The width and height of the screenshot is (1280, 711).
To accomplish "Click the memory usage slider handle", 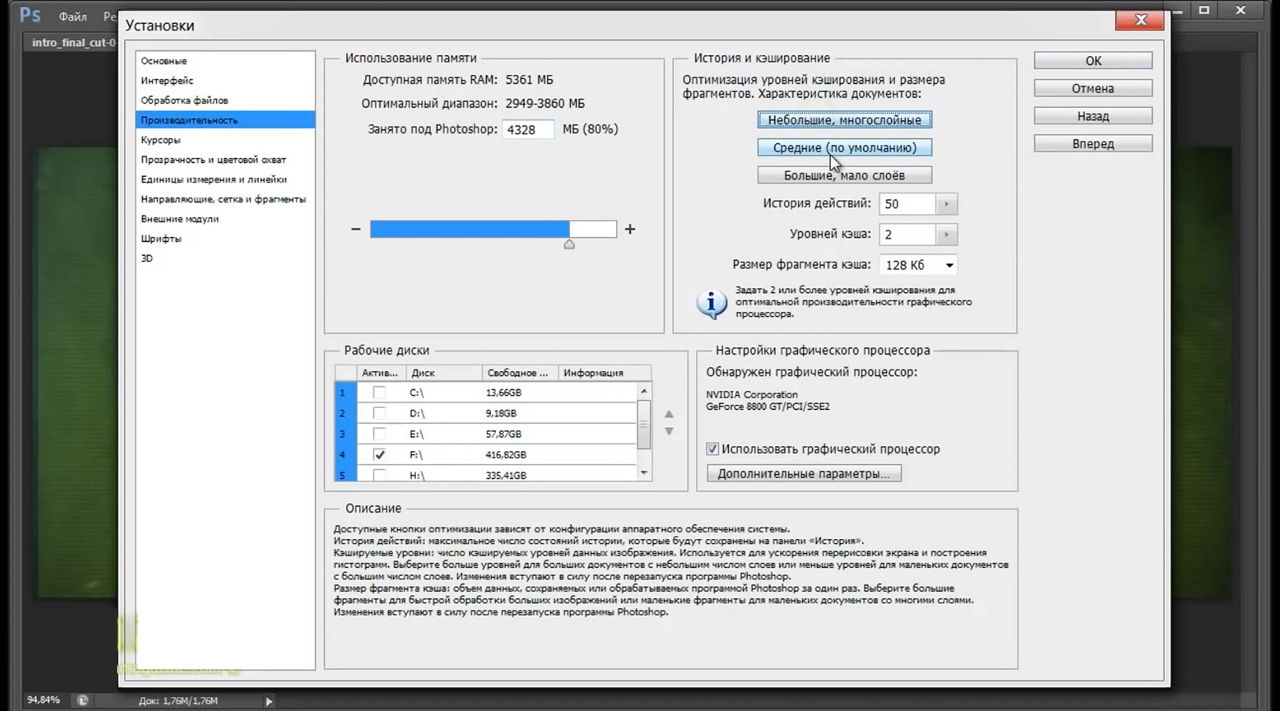I will (x=569, y=243).
